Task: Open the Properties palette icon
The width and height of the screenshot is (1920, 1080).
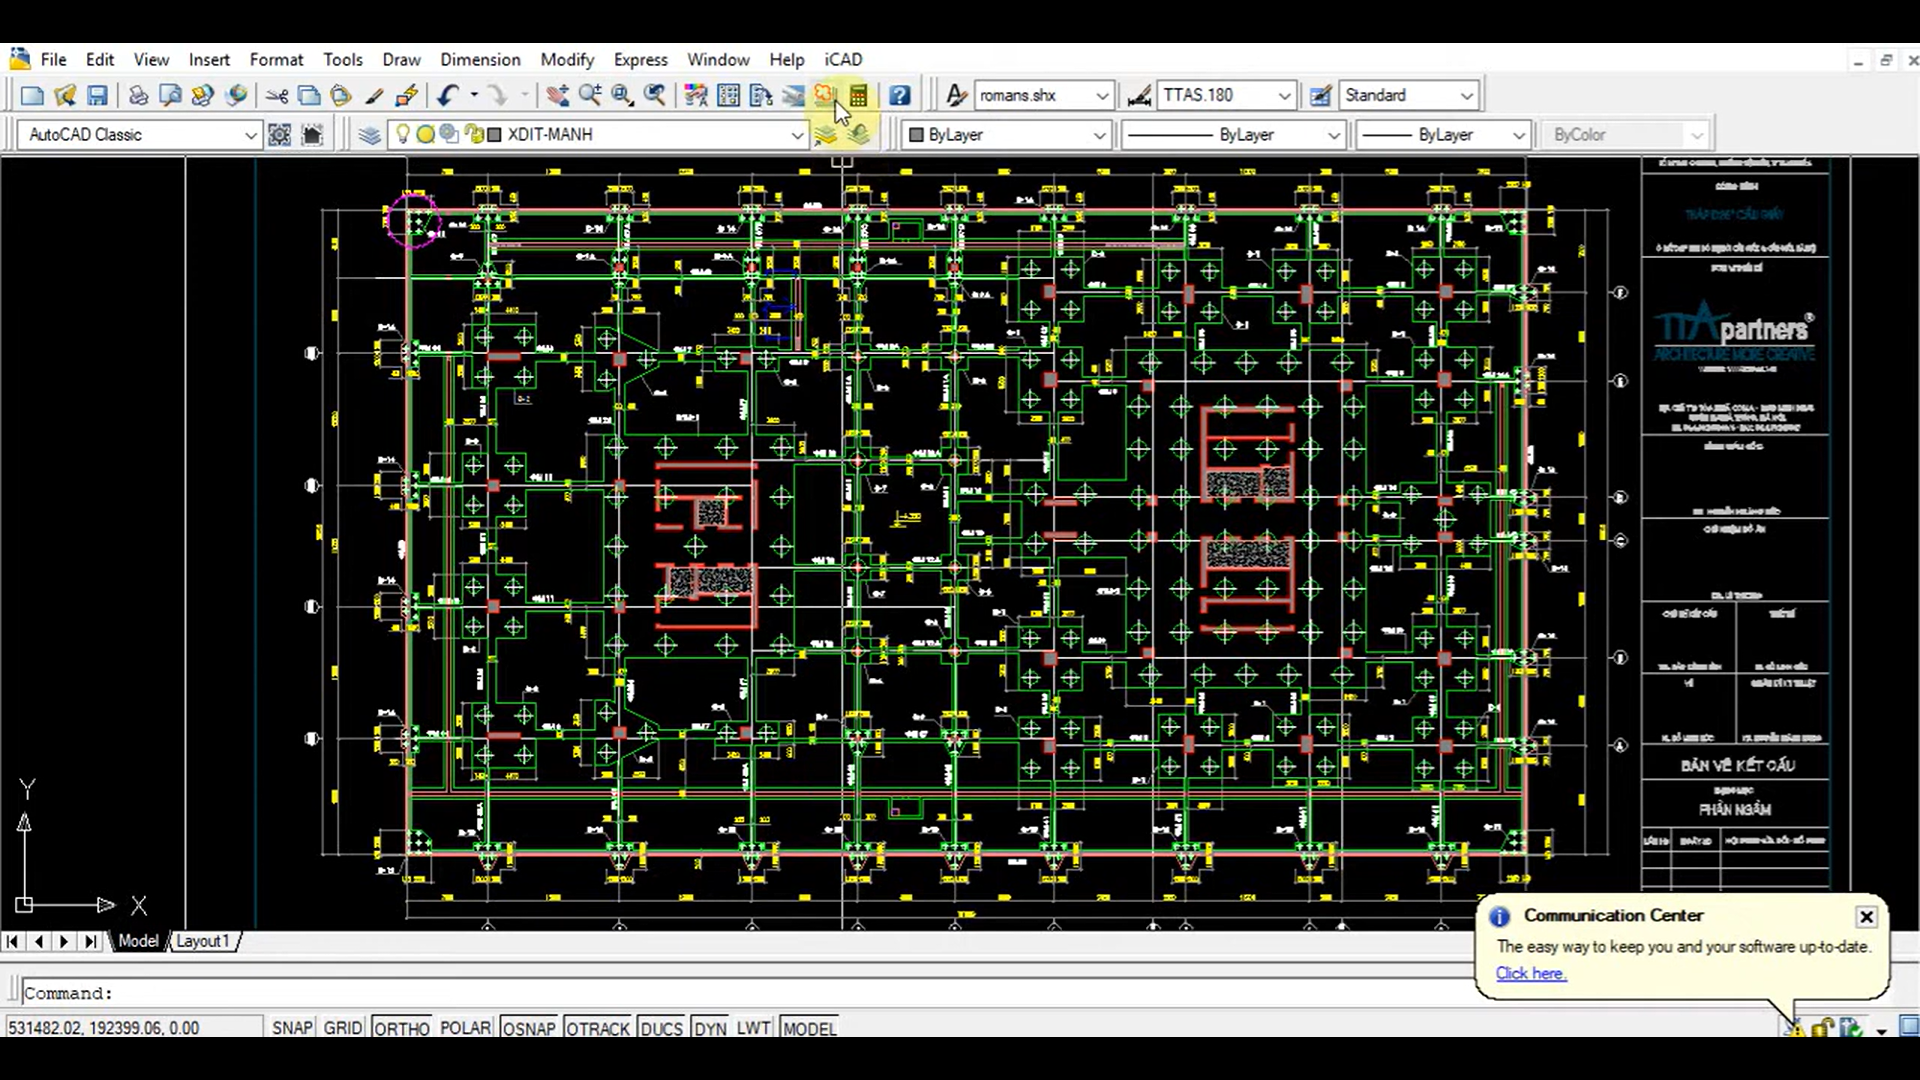Action: coord(696,96)
